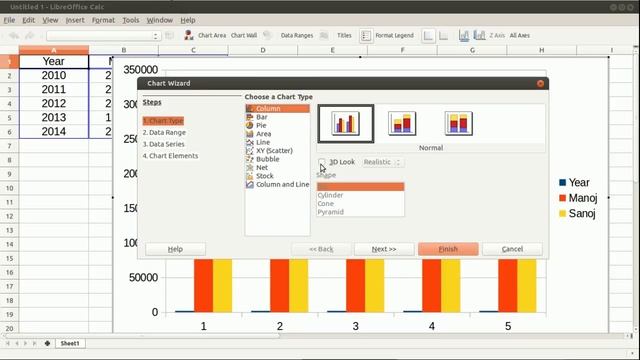Open the Help menu in menu bar
Viewport: 640px width, 360px height.
(188, 20)
